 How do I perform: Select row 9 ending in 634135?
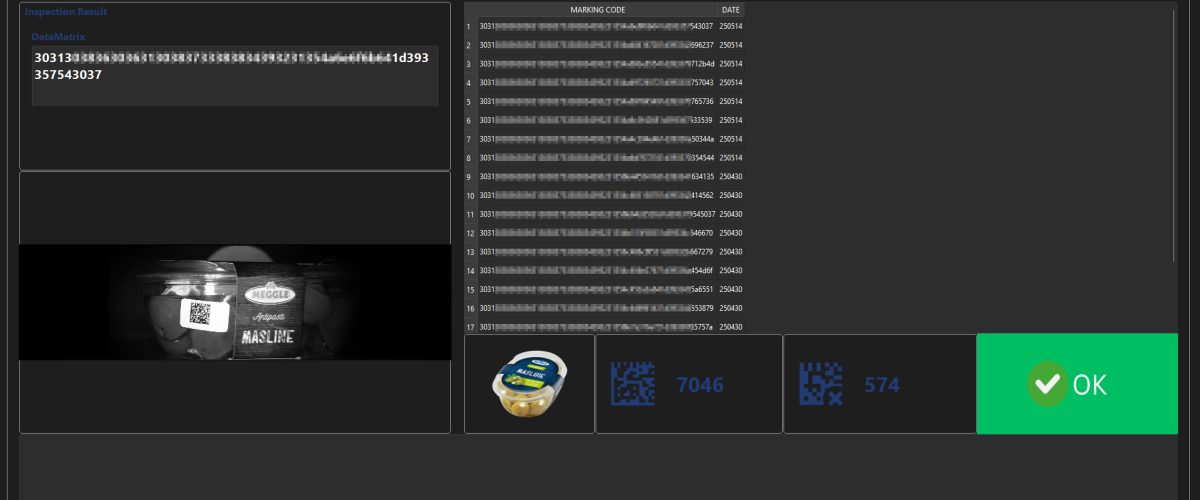596,177
